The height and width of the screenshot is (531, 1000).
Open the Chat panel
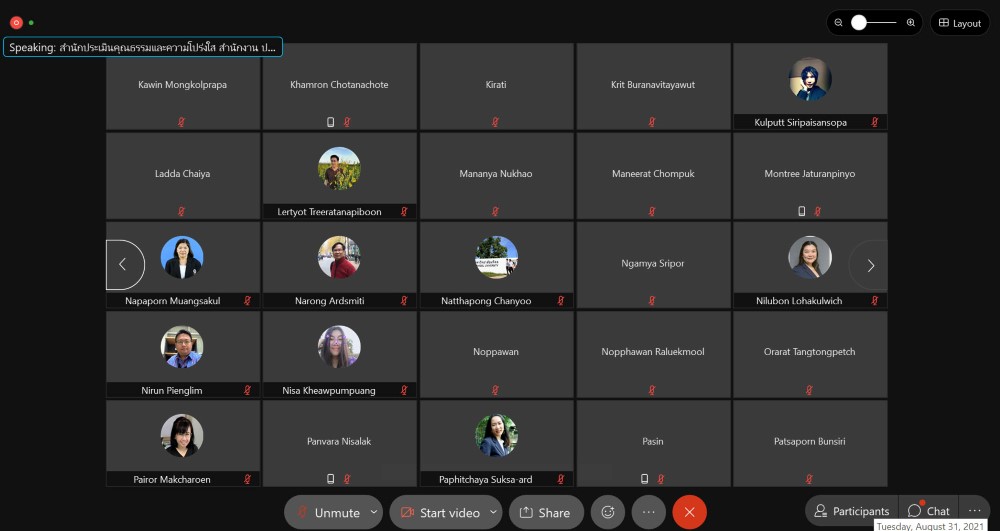pos(928,511)
